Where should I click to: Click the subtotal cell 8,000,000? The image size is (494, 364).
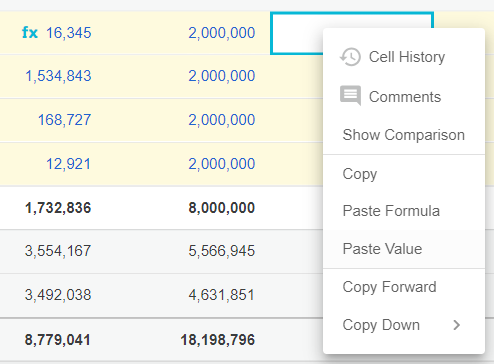coord(222,208)
